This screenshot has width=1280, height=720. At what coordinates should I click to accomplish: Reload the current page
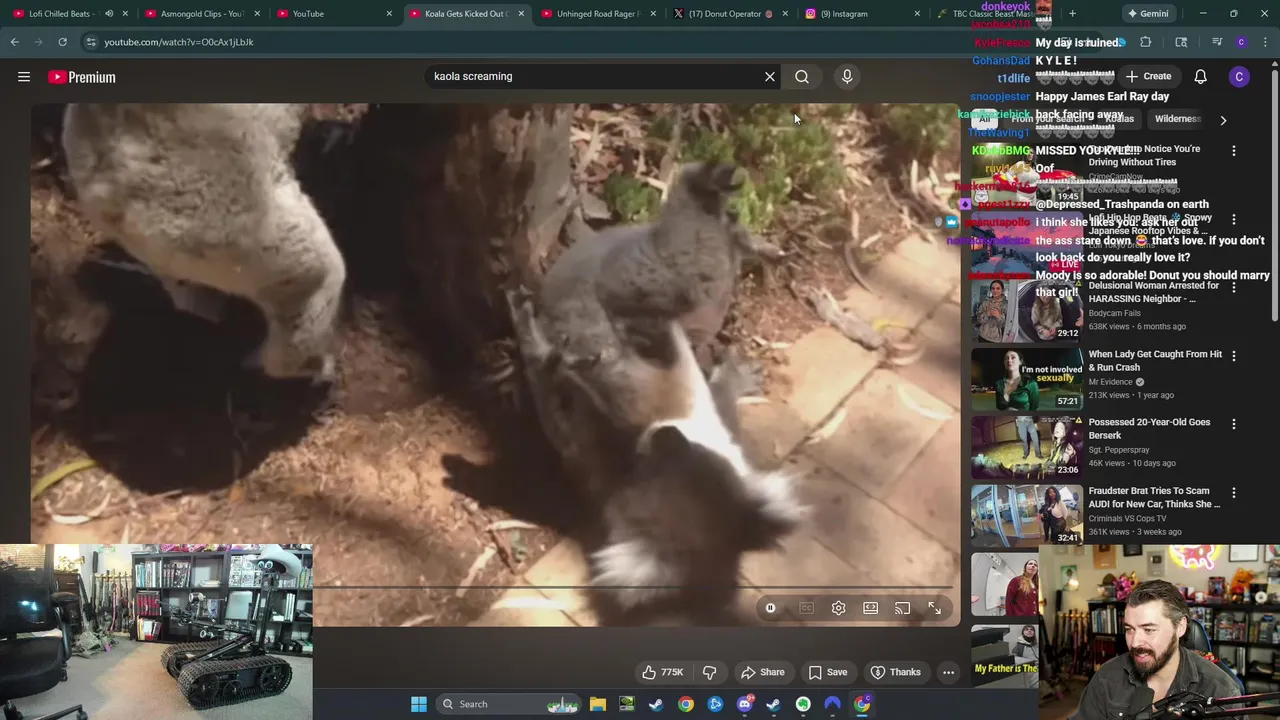[62, 42]
